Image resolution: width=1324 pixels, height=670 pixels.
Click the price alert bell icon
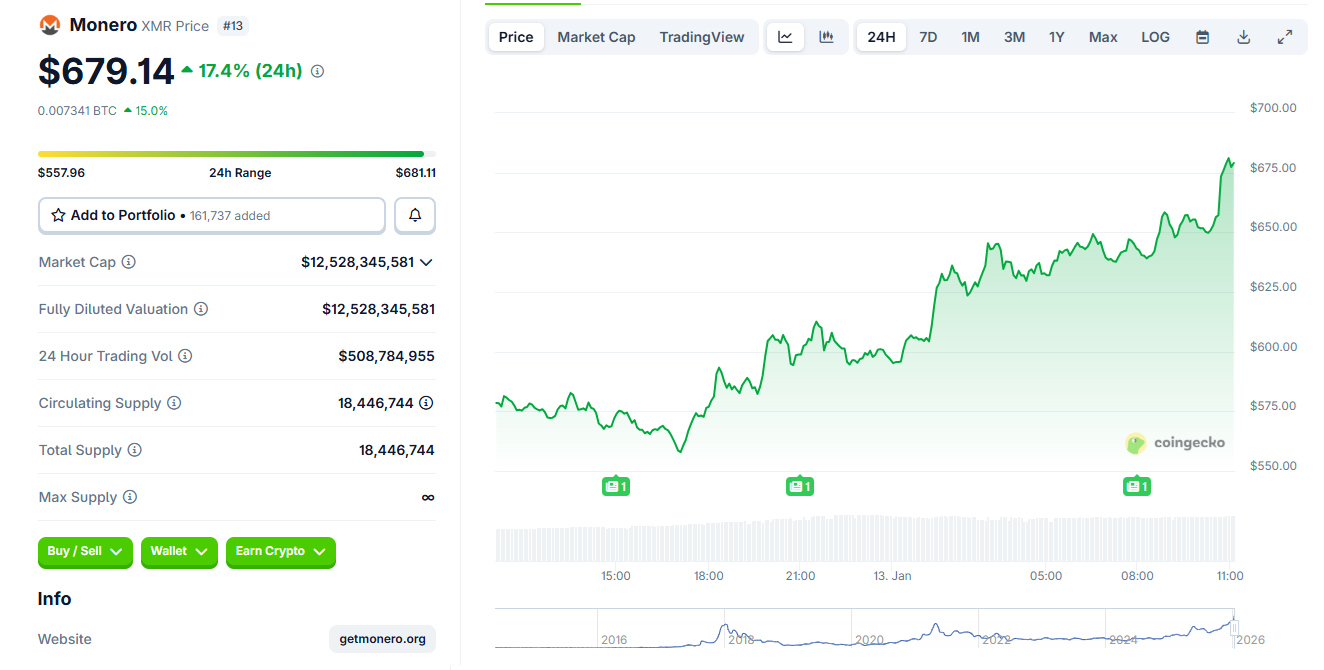(x=414, y=215)
